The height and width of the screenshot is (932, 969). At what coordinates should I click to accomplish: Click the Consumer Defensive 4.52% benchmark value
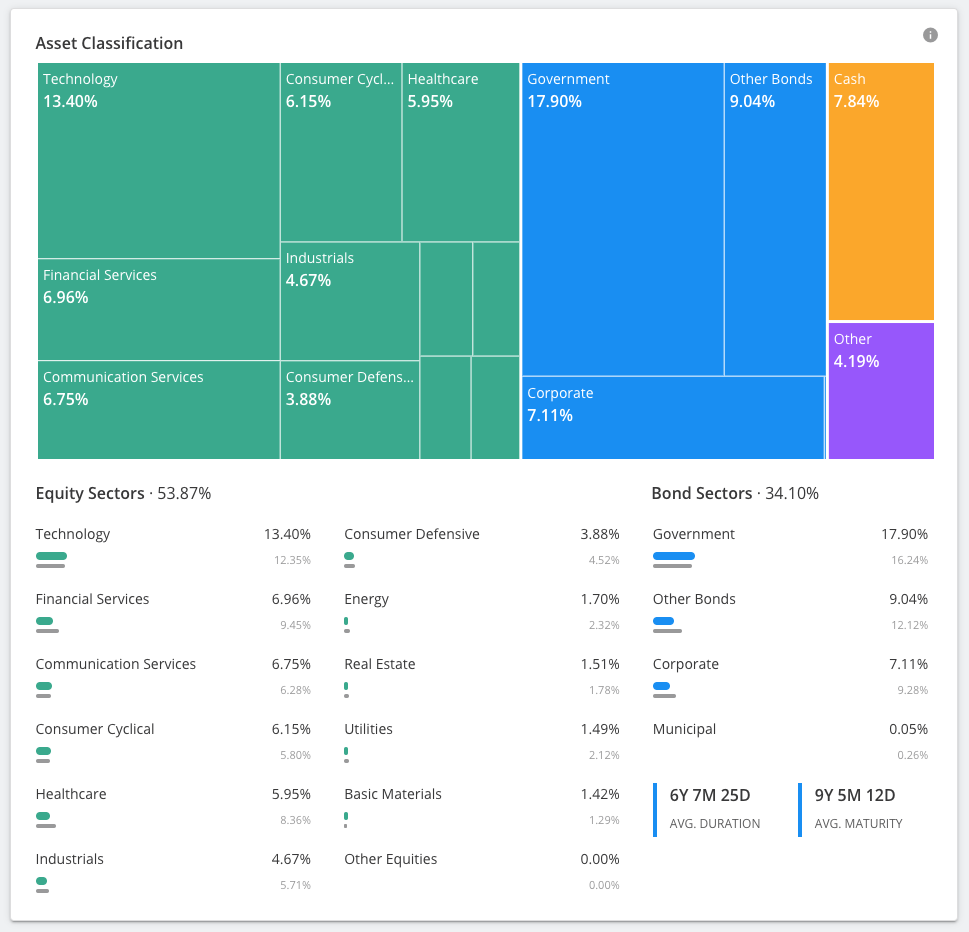click(604, 560)
